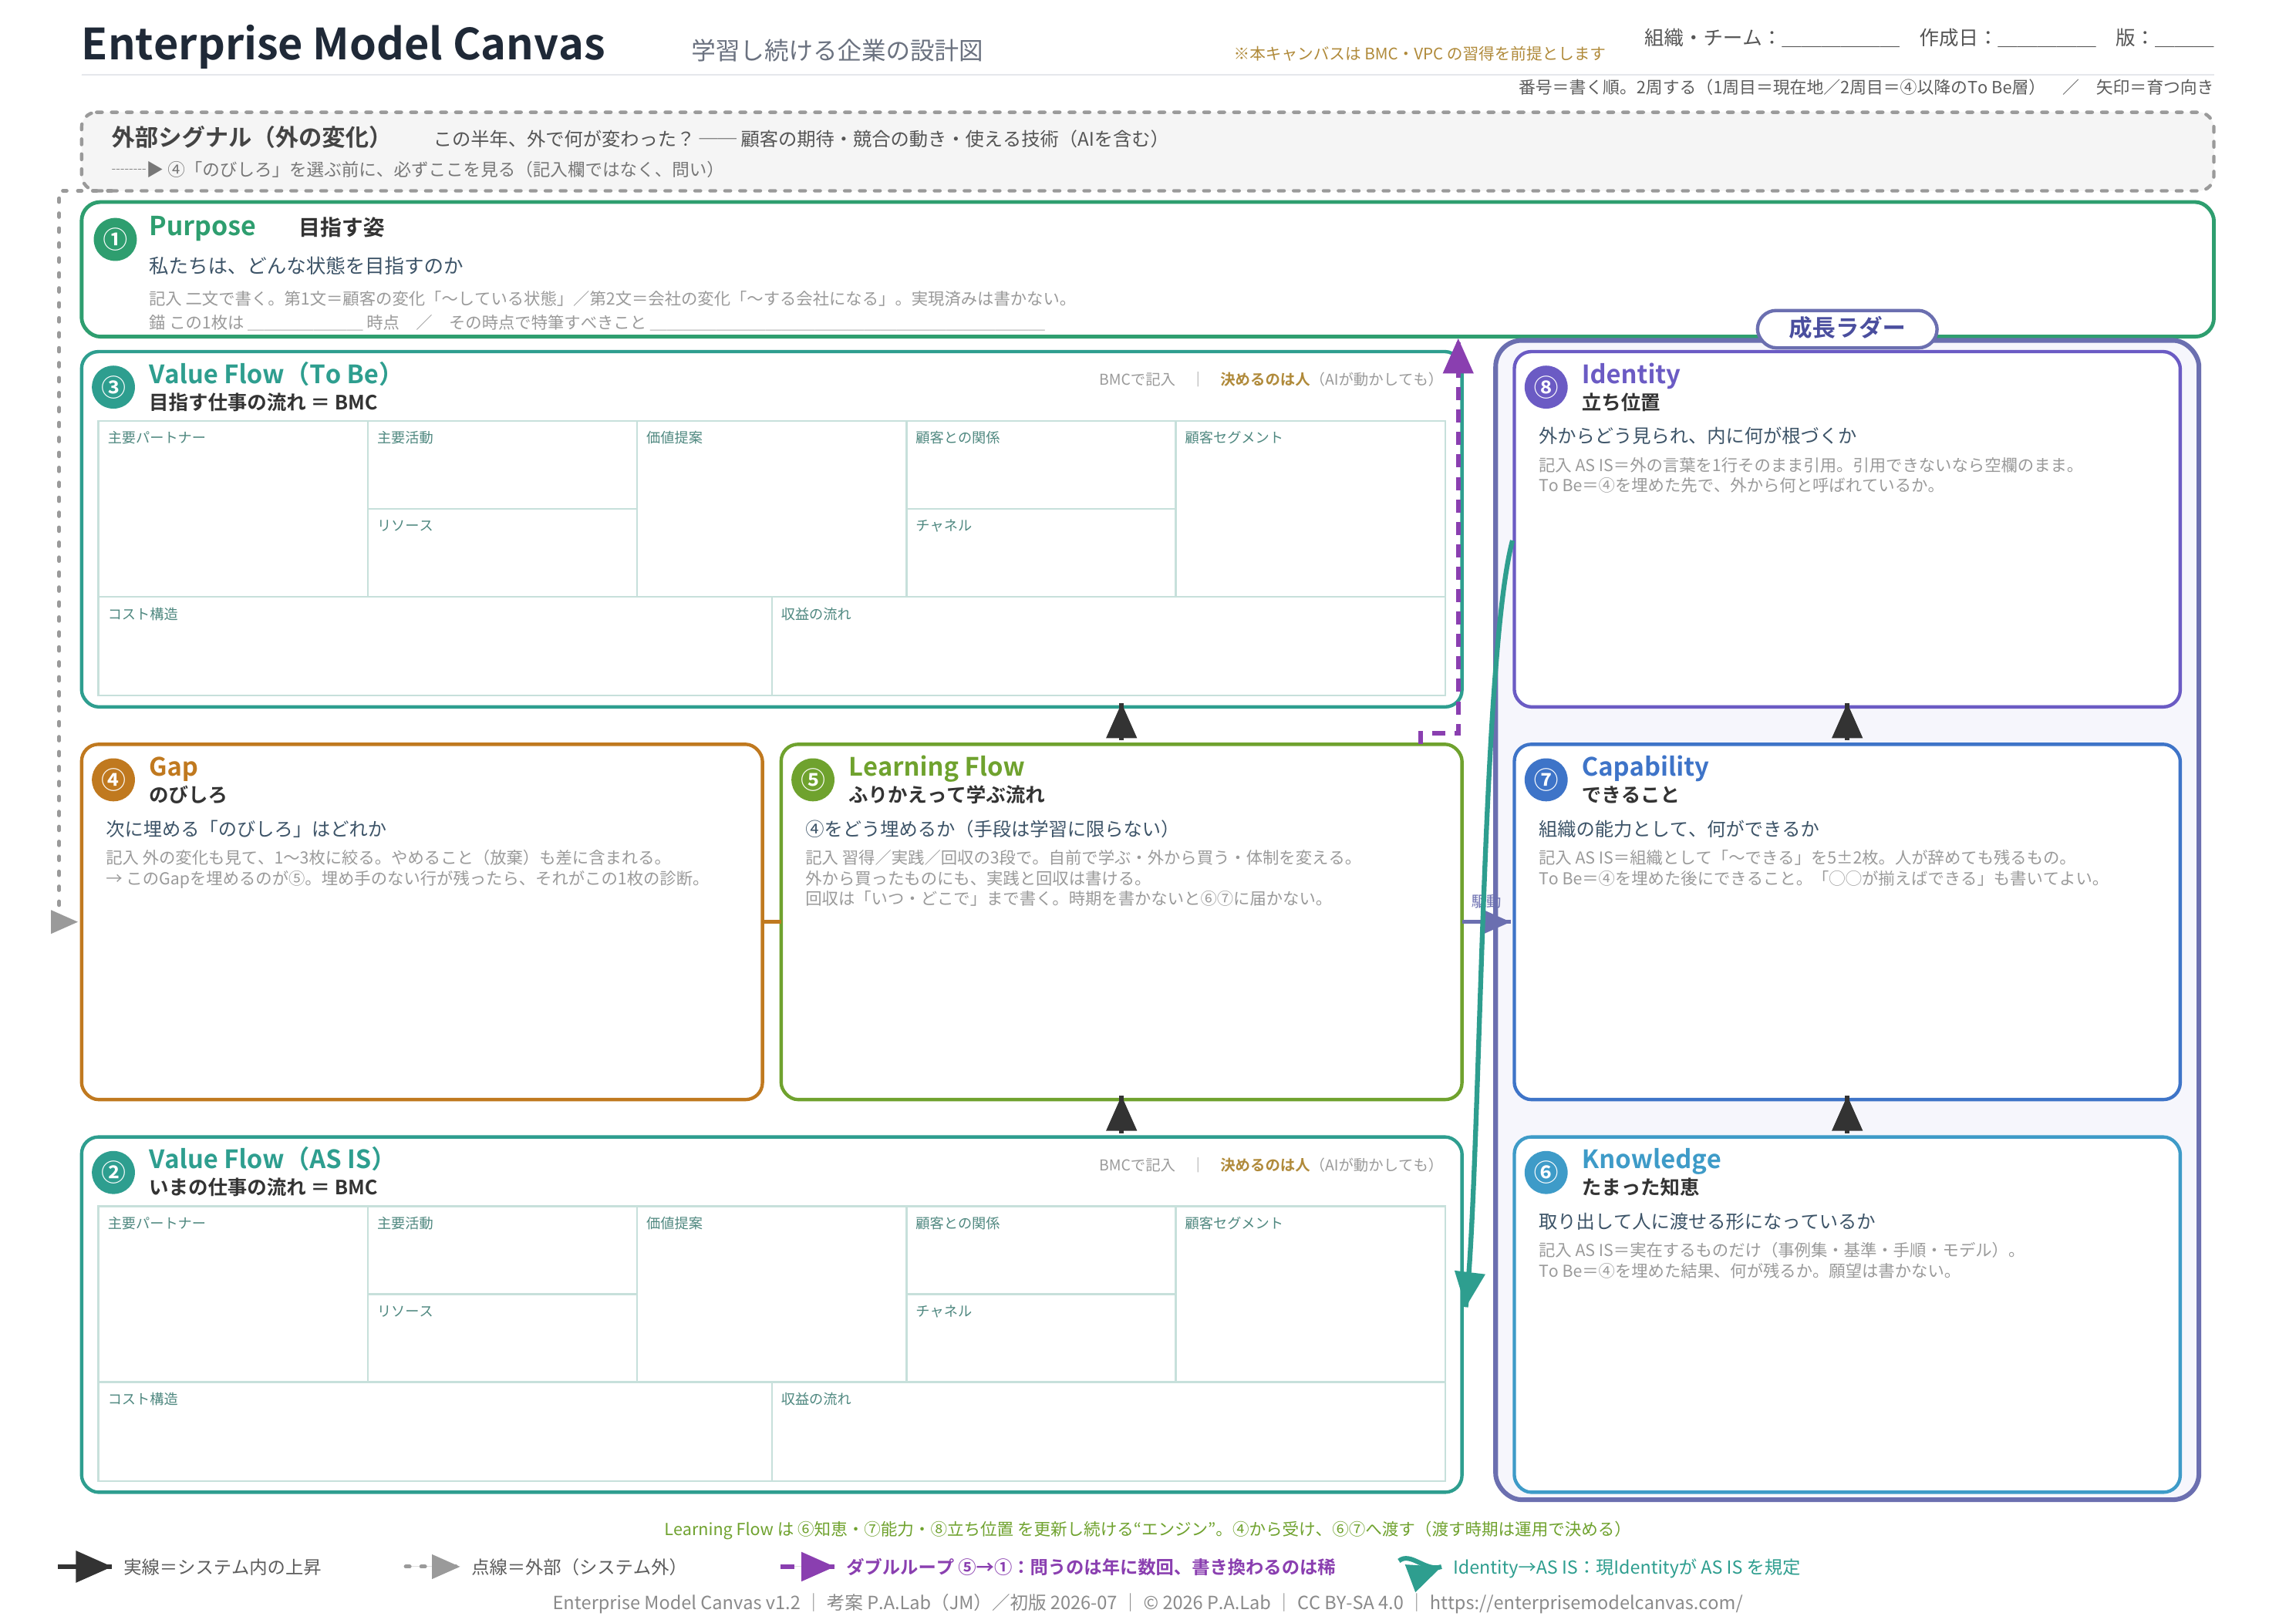The width and height of the screenshot is (2296, 1623).
Task: Click 顧客との関係 cell in Value Flow AS IS
Action: (1041, 1250)
